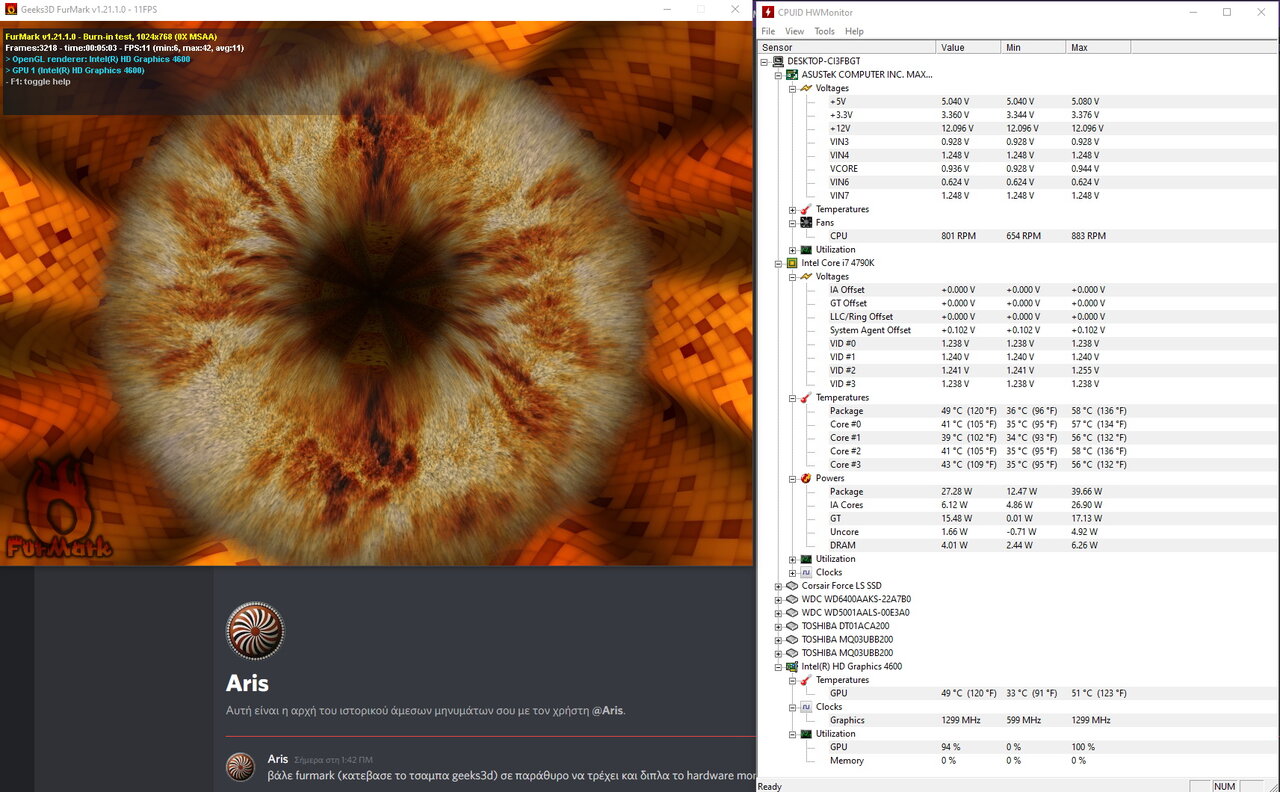Click the ASUSTeK motherboard icon
1280x792 pixels.
pos(792,75)
